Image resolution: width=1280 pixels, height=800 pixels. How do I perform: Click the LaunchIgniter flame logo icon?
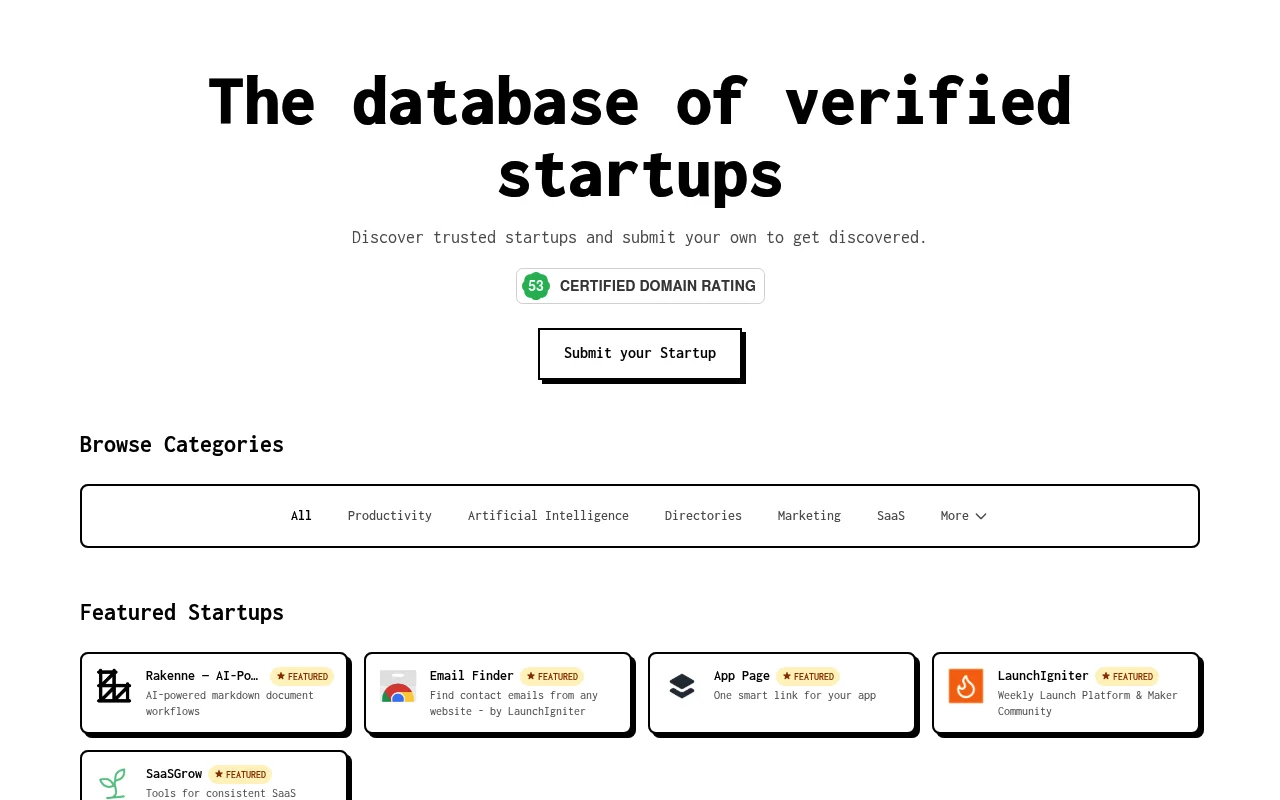point(965,686)
